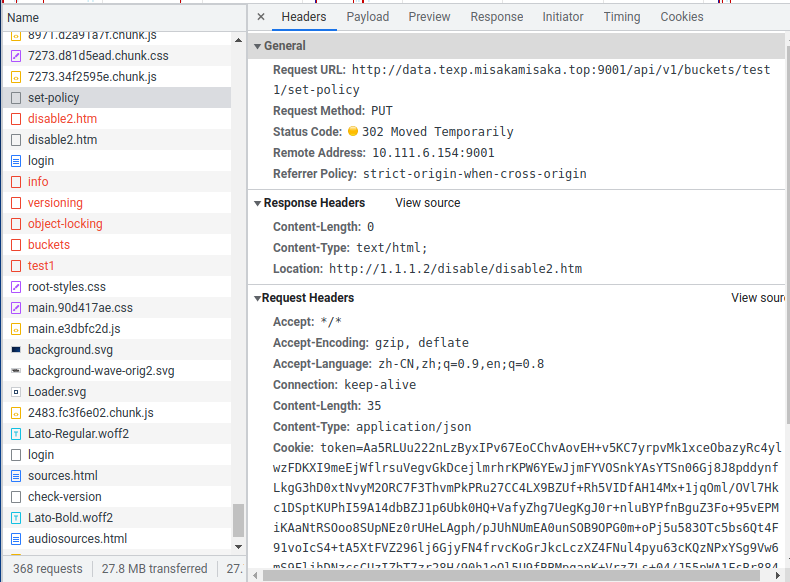790x582 pixels.
Task: Select the set-policy request row
Action: tap(117, 98)
